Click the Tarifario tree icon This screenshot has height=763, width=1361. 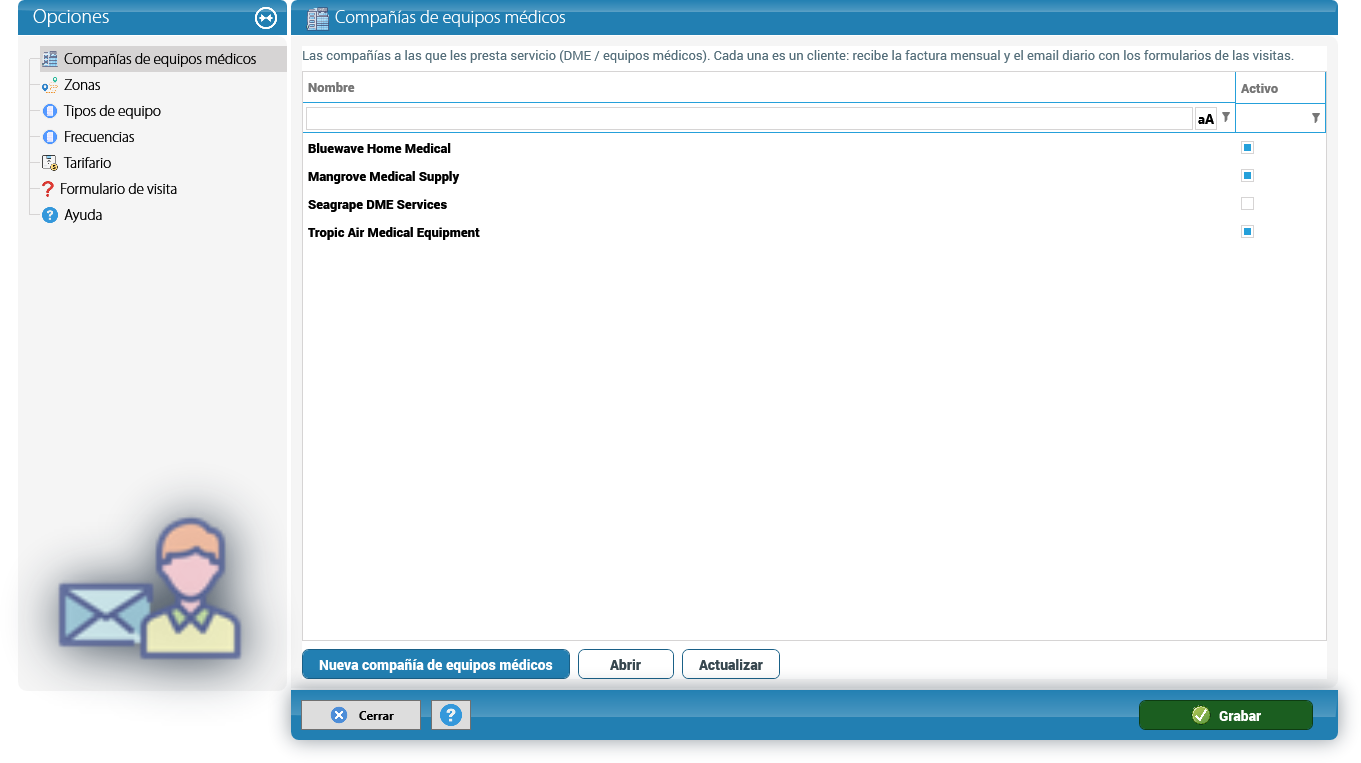pos(50,163)
